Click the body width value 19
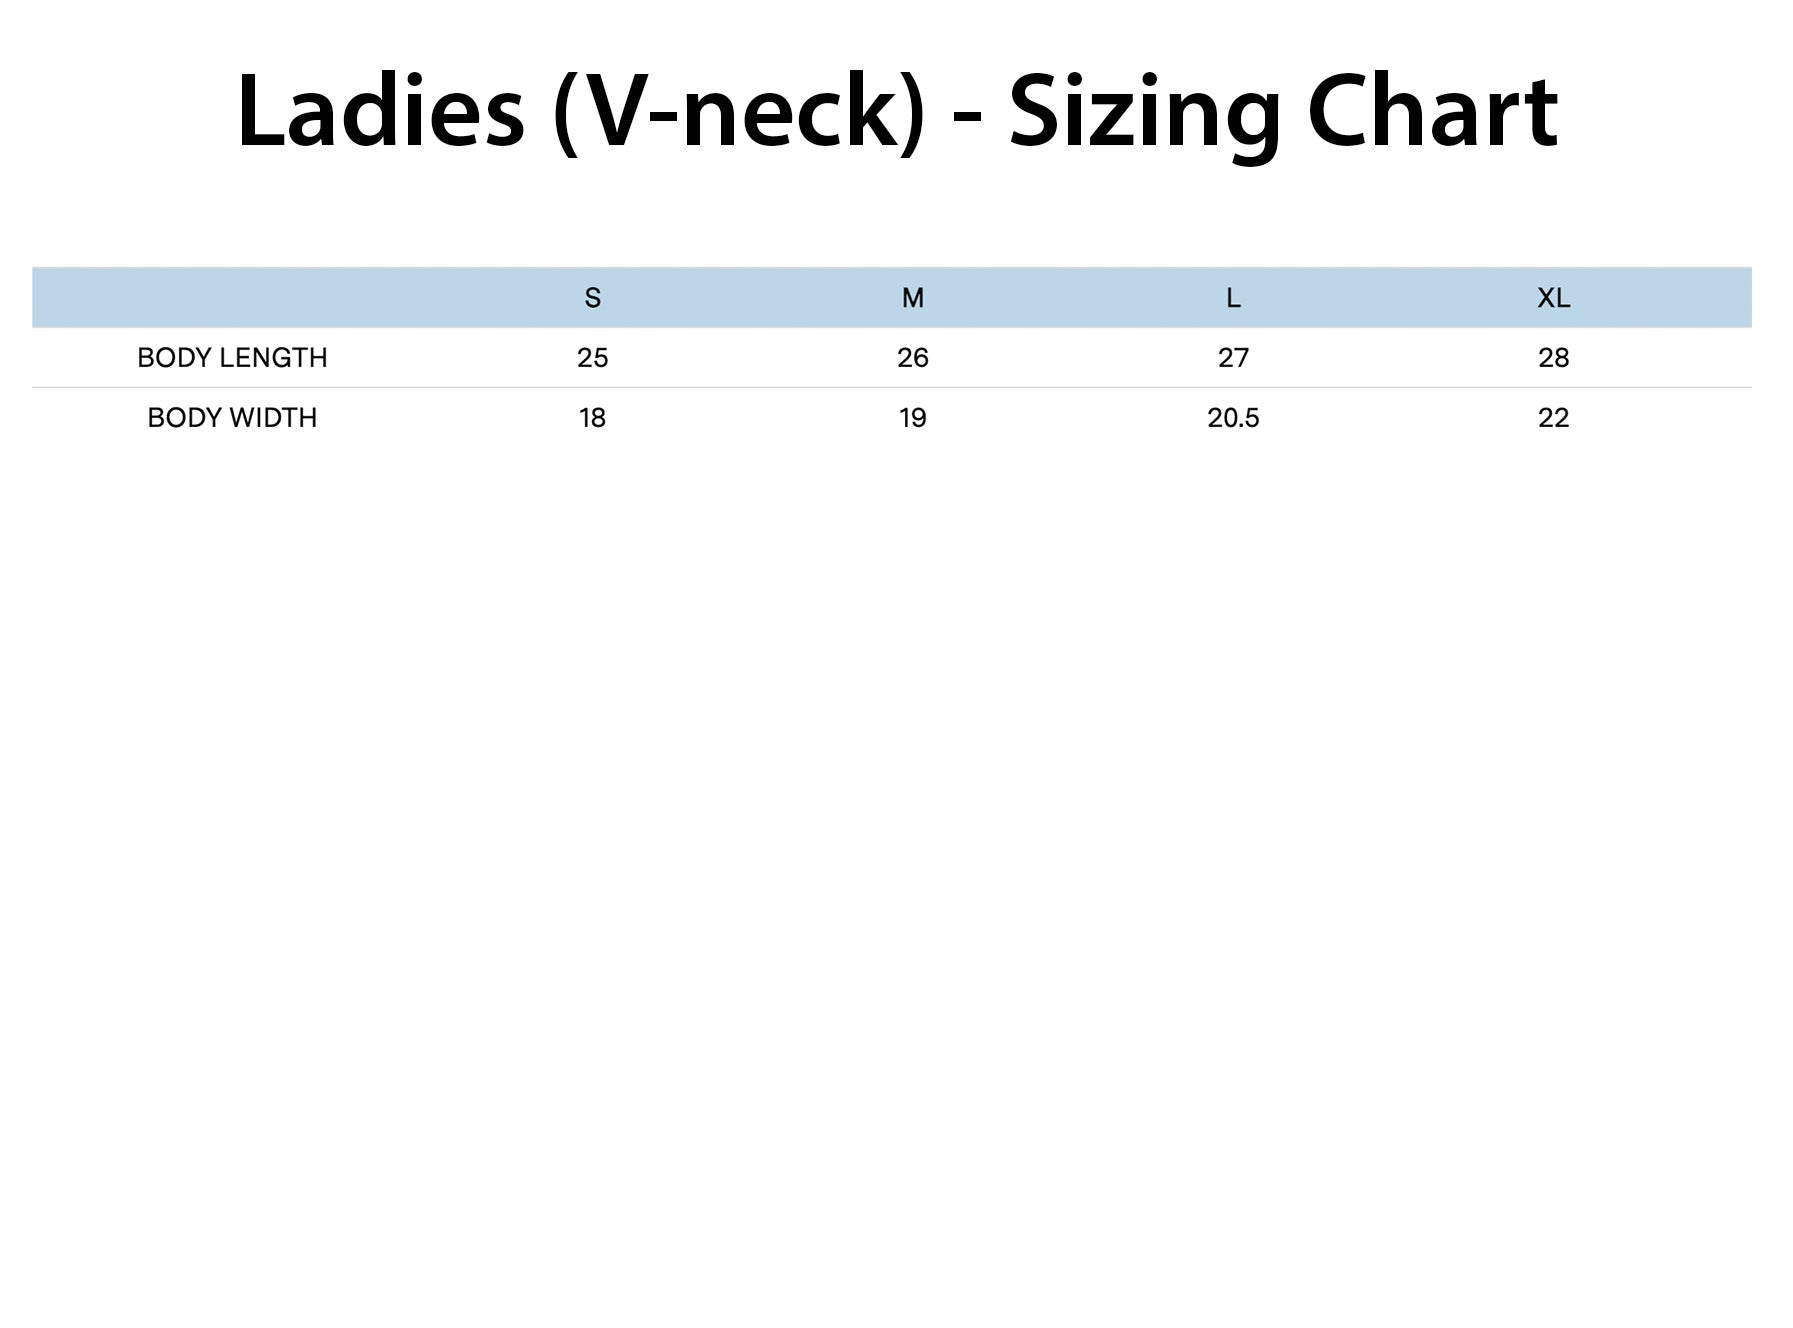Image resolution: width=1793 pixels, height=1328 pixels. point(912,418)
